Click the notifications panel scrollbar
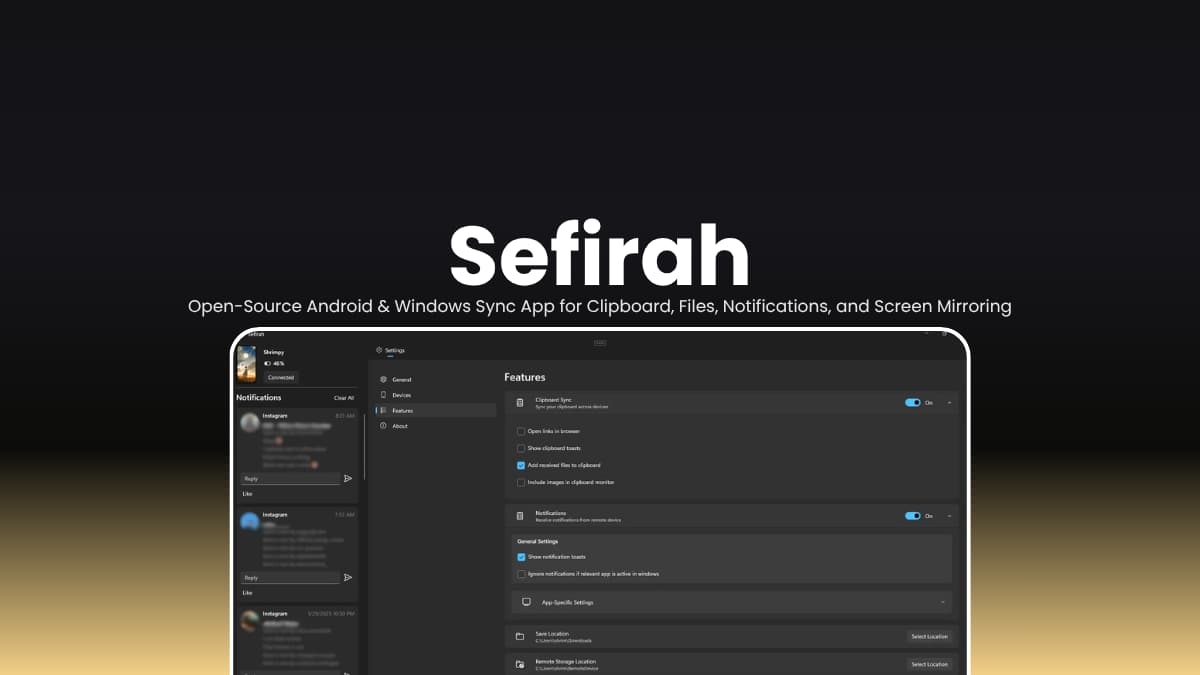Screen dimensions: 1200x675 click(364, 447)
